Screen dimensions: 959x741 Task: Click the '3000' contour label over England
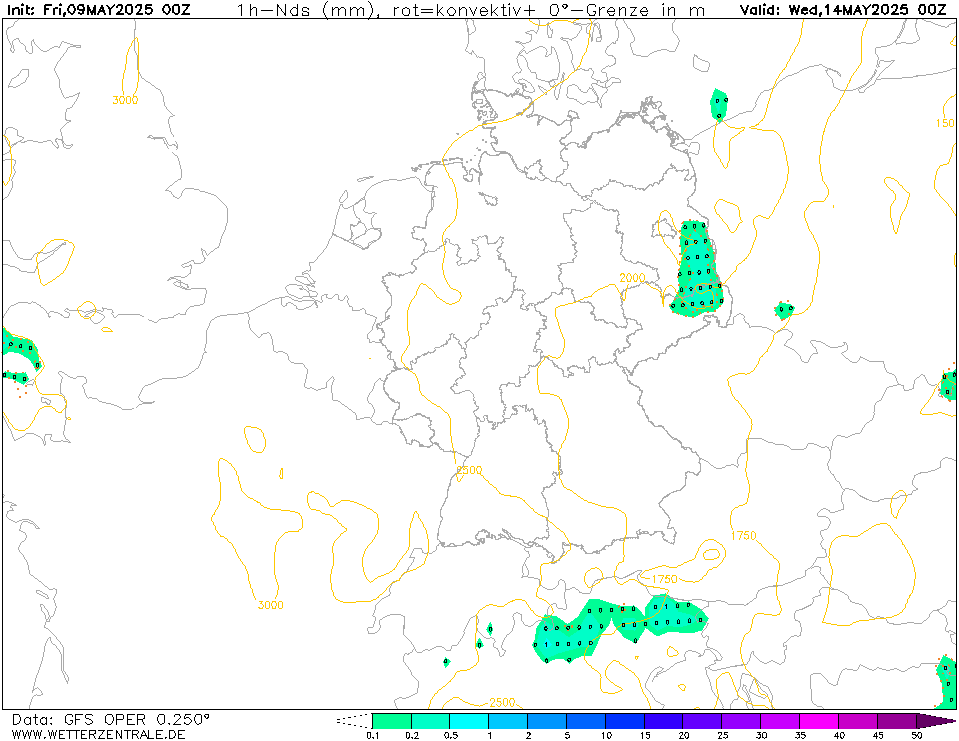(125, 100)
